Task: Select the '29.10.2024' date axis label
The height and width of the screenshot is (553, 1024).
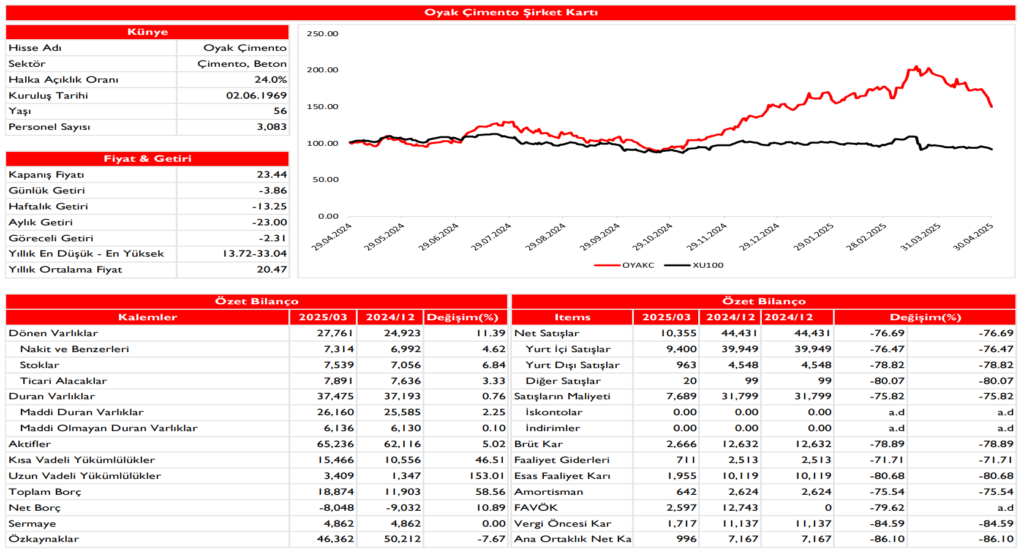Action: tap(653, 238)
